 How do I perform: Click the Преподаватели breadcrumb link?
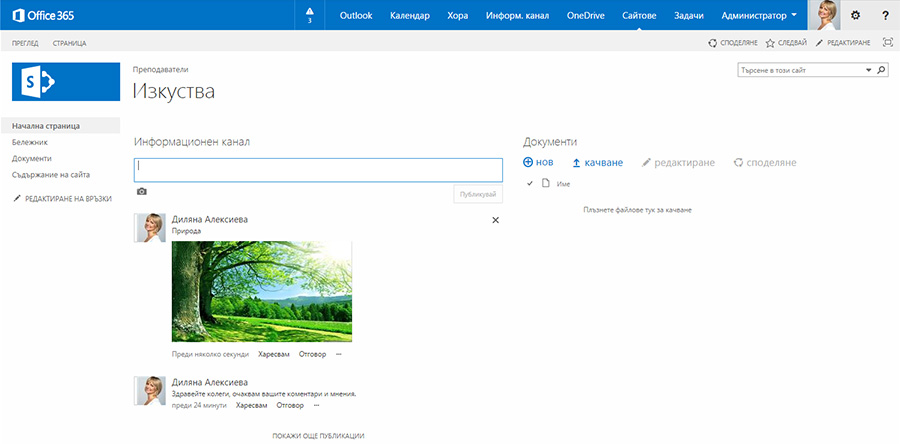160,69
